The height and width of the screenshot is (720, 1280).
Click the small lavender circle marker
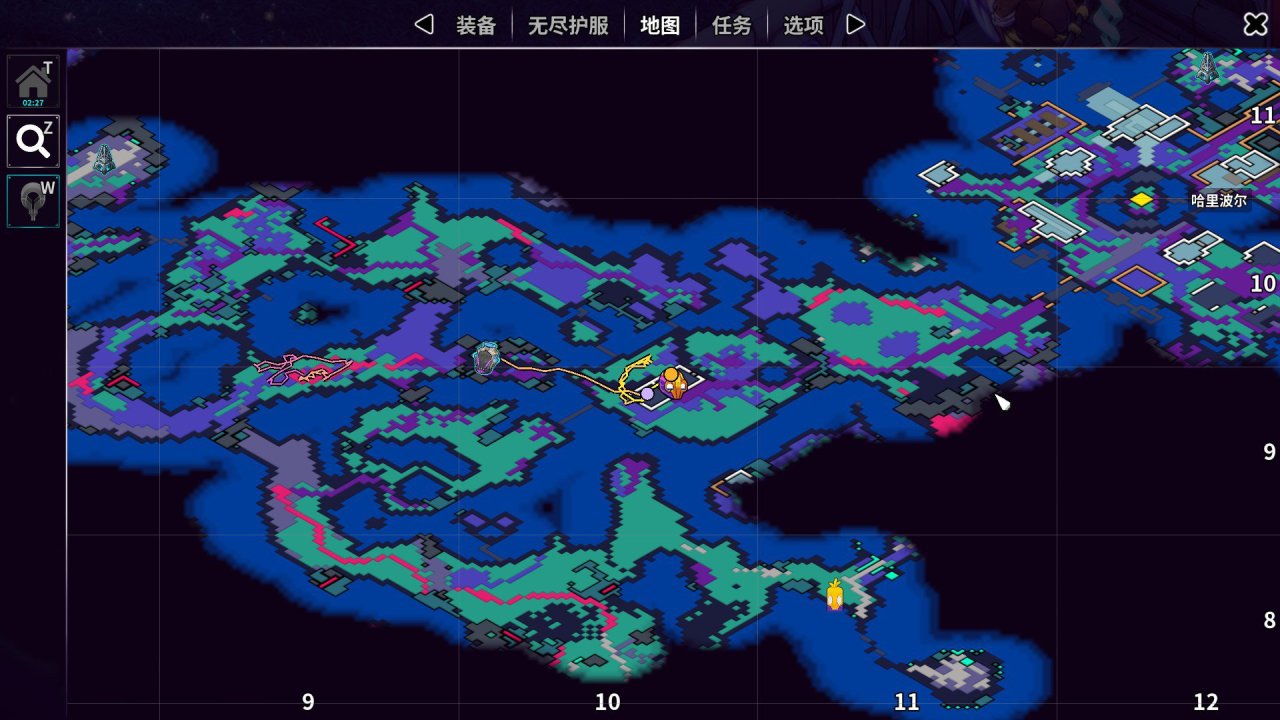(647, 394)
